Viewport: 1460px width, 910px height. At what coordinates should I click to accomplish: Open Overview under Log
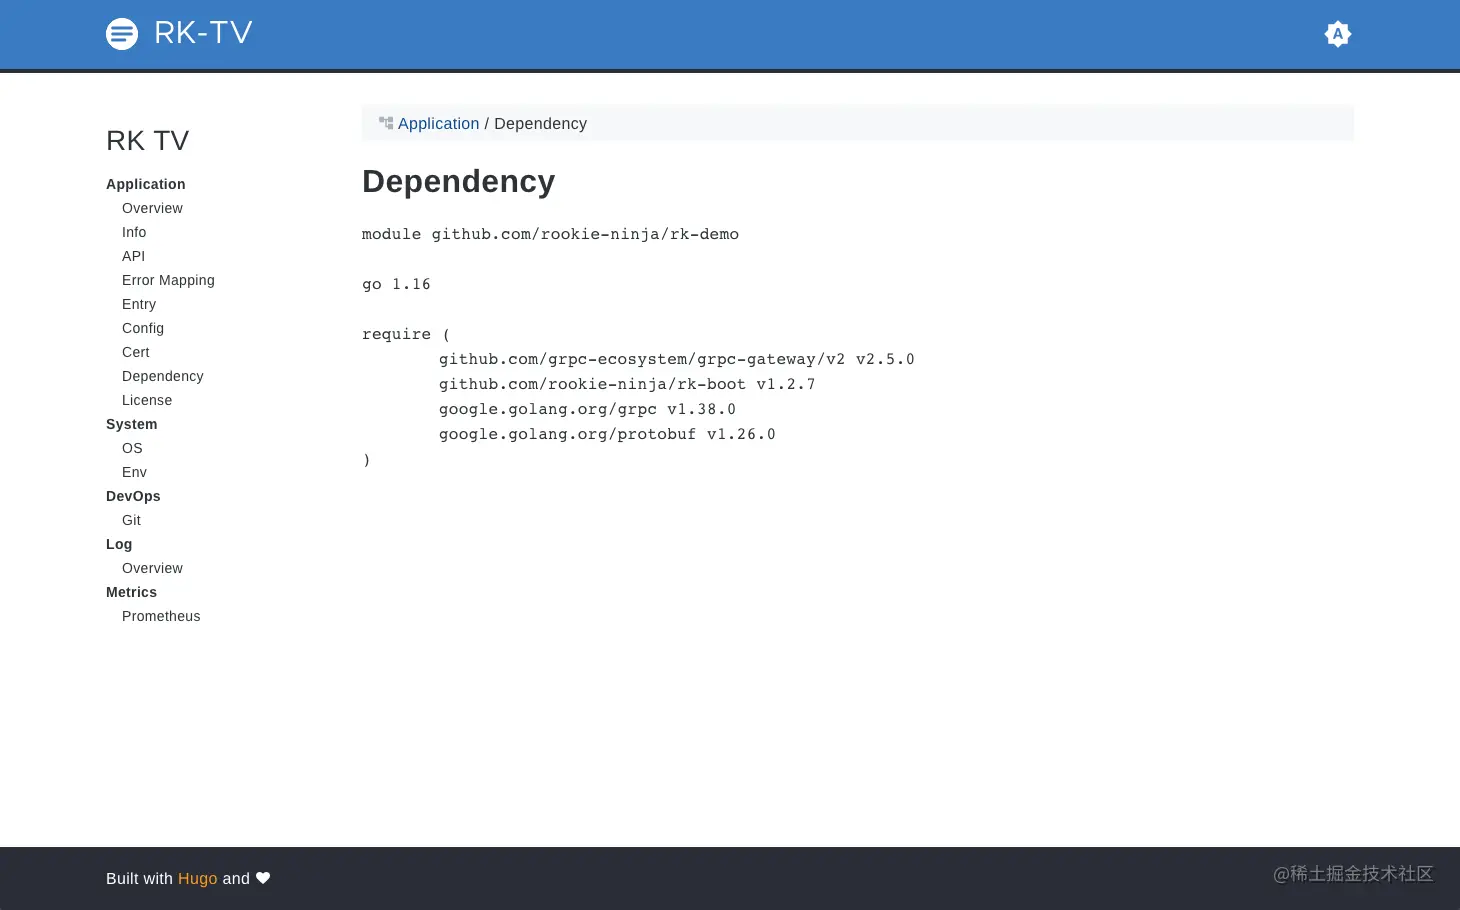click(152, 568)
